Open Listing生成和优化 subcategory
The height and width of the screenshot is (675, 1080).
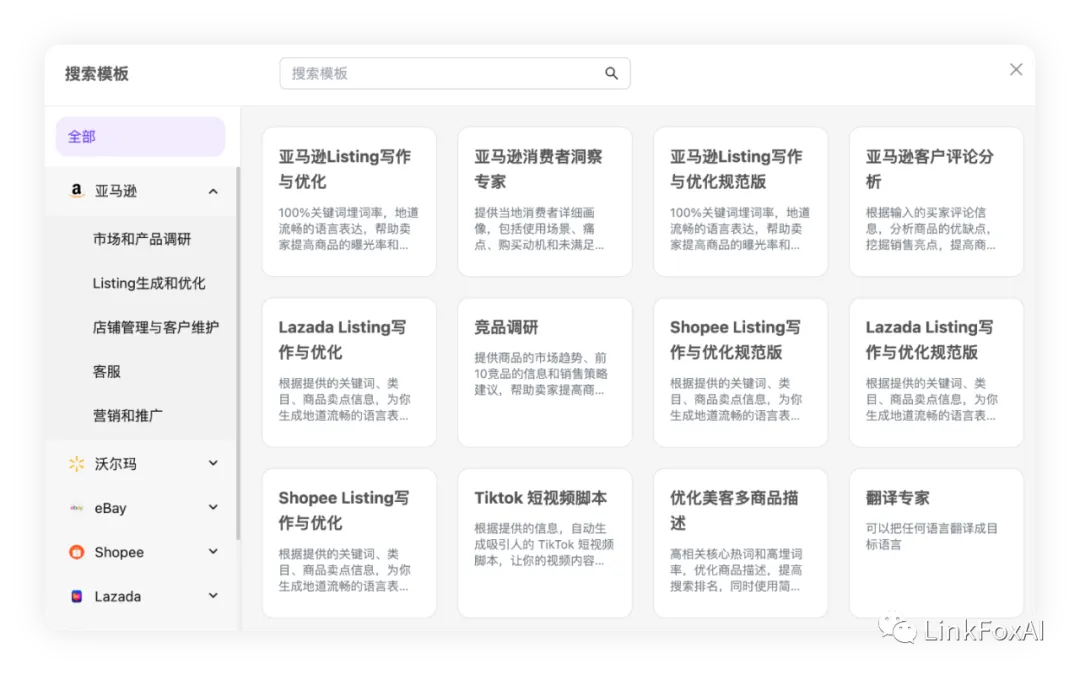(149, 283)
